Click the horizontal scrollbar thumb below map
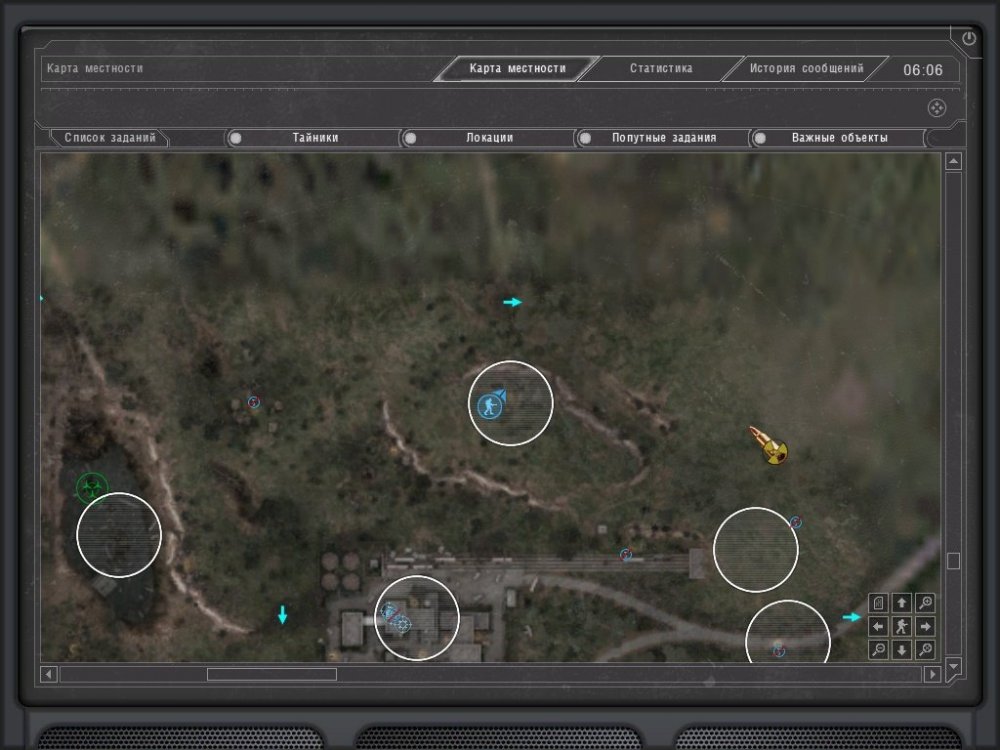Screen dimensions: 1000x750 [x=271, y=675]
